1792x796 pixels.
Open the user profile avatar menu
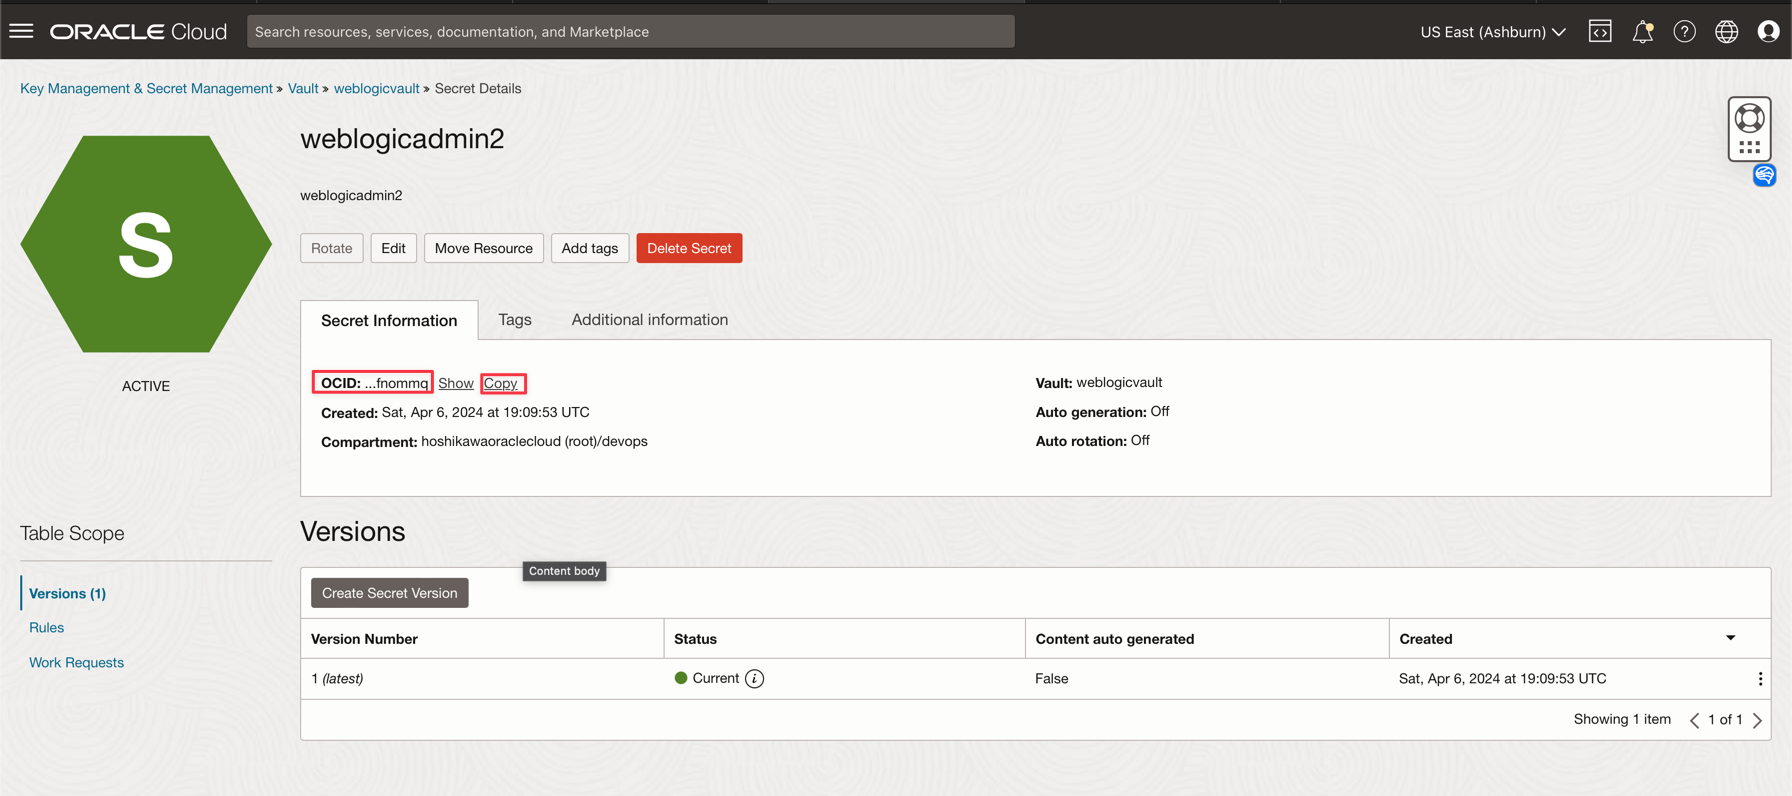[1768, 32]
